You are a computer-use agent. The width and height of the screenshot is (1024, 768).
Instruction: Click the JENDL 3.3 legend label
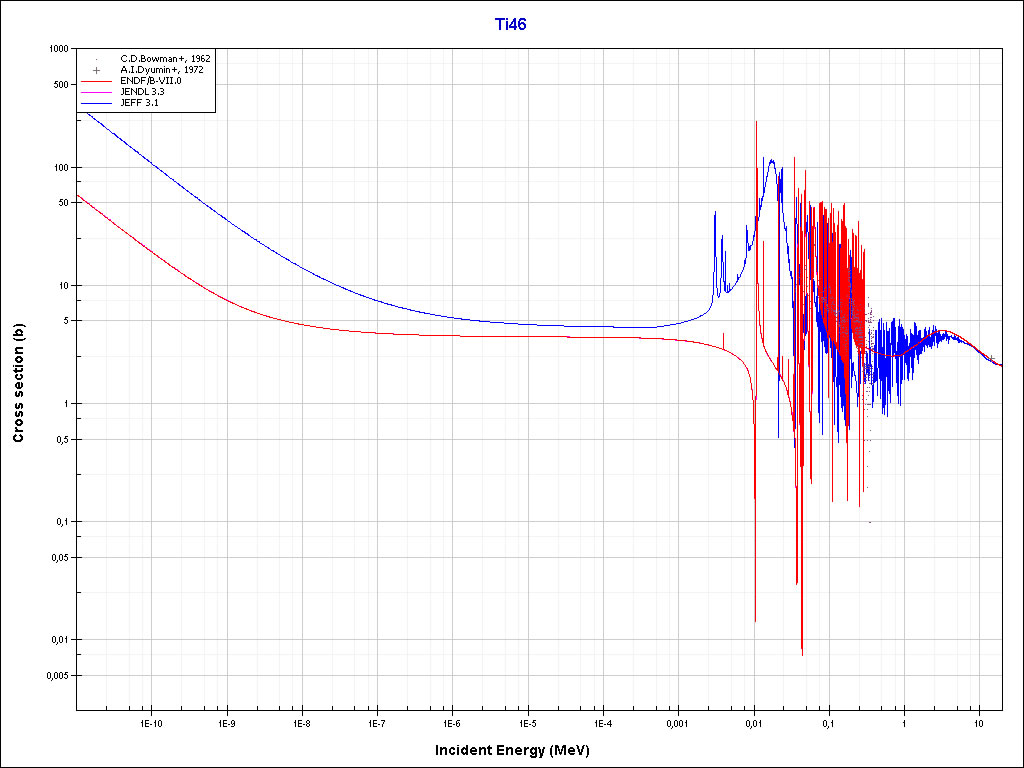[x=142, y=92]
